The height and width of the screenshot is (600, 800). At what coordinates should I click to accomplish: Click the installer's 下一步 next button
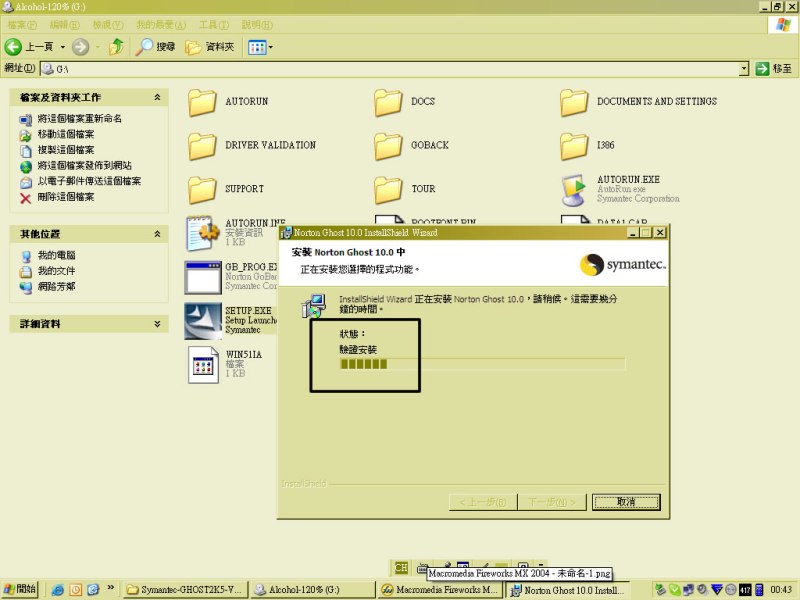(552, 502)
